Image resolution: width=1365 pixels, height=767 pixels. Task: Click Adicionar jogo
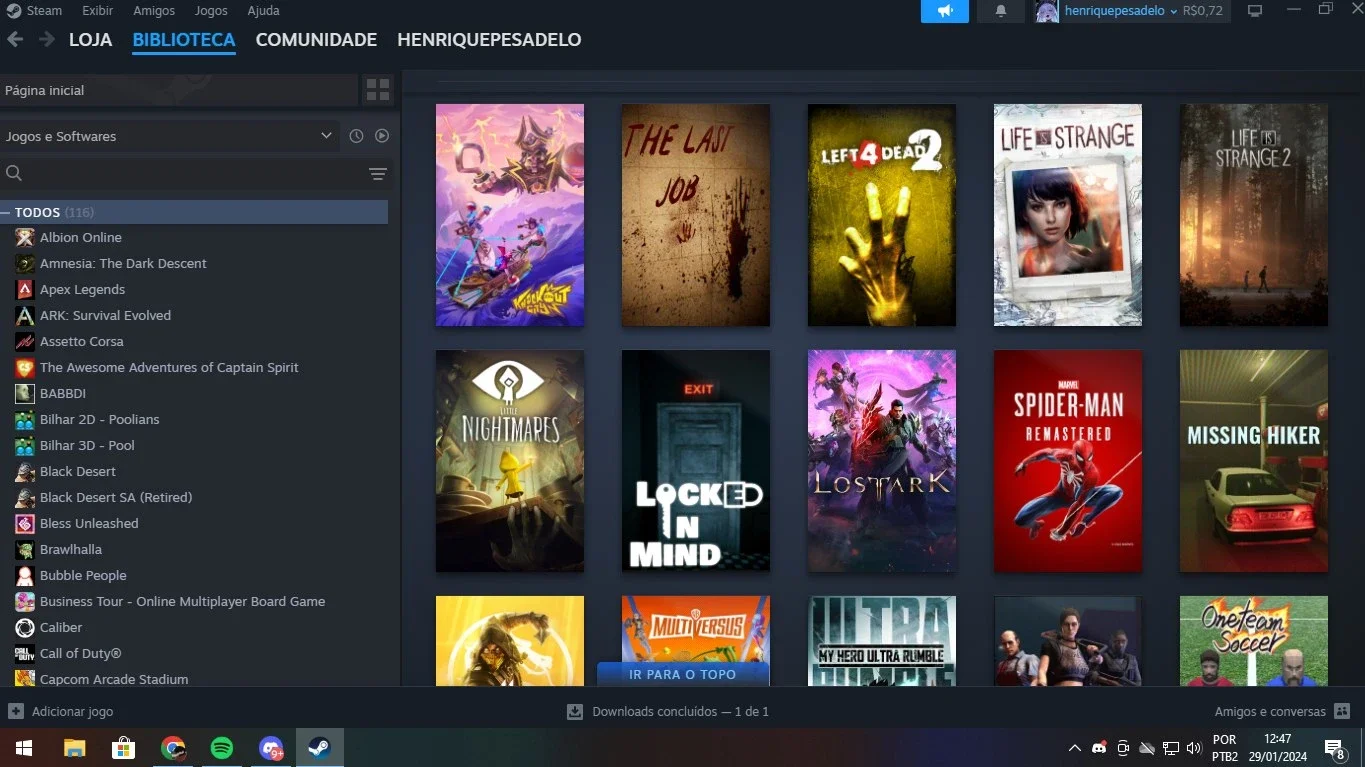[72, 712]
